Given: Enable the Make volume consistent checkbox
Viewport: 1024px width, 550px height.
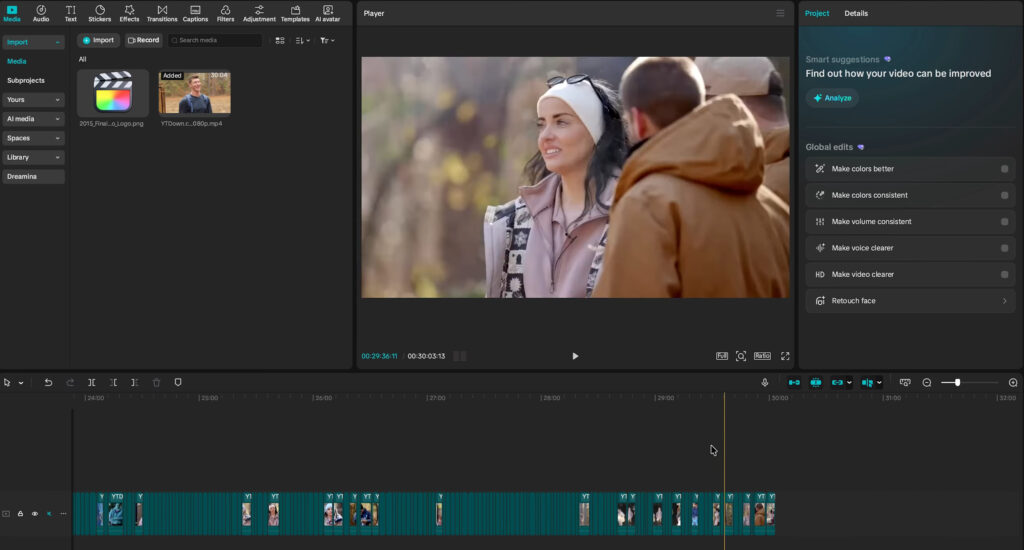Looking at the screenshot, I should 1004,221.
